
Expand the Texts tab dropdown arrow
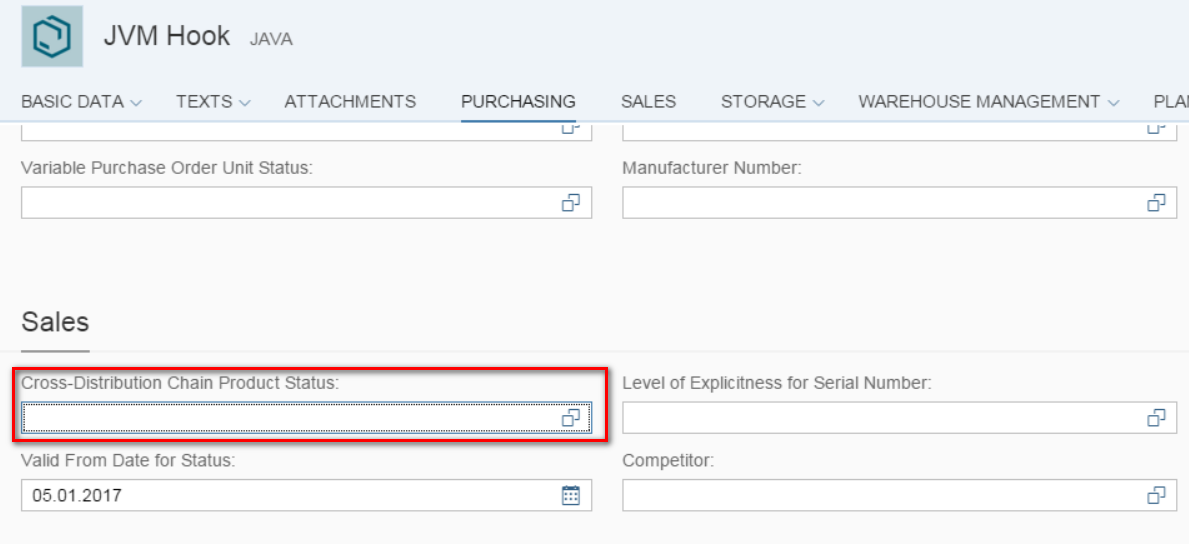[244, 102]
